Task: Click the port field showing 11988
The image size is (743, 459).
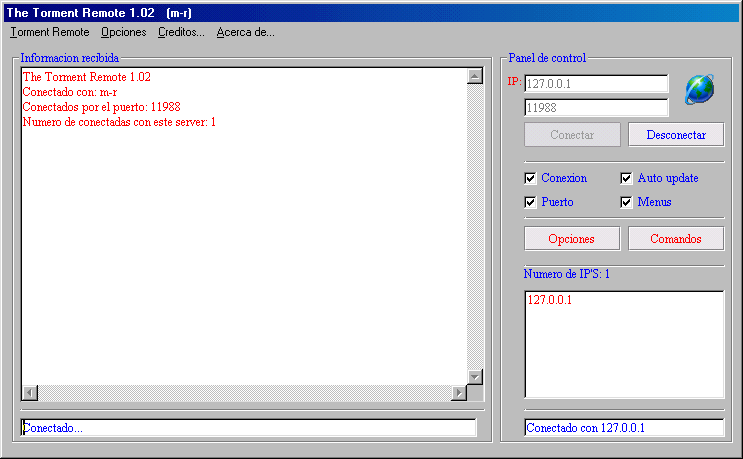Action: coord(596,108)
